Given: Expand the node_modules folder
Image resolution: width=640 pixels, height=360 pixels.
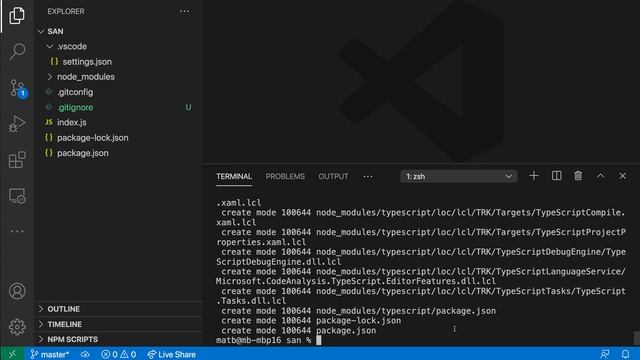Looking at the screenshot, I should tap(49, 77).
